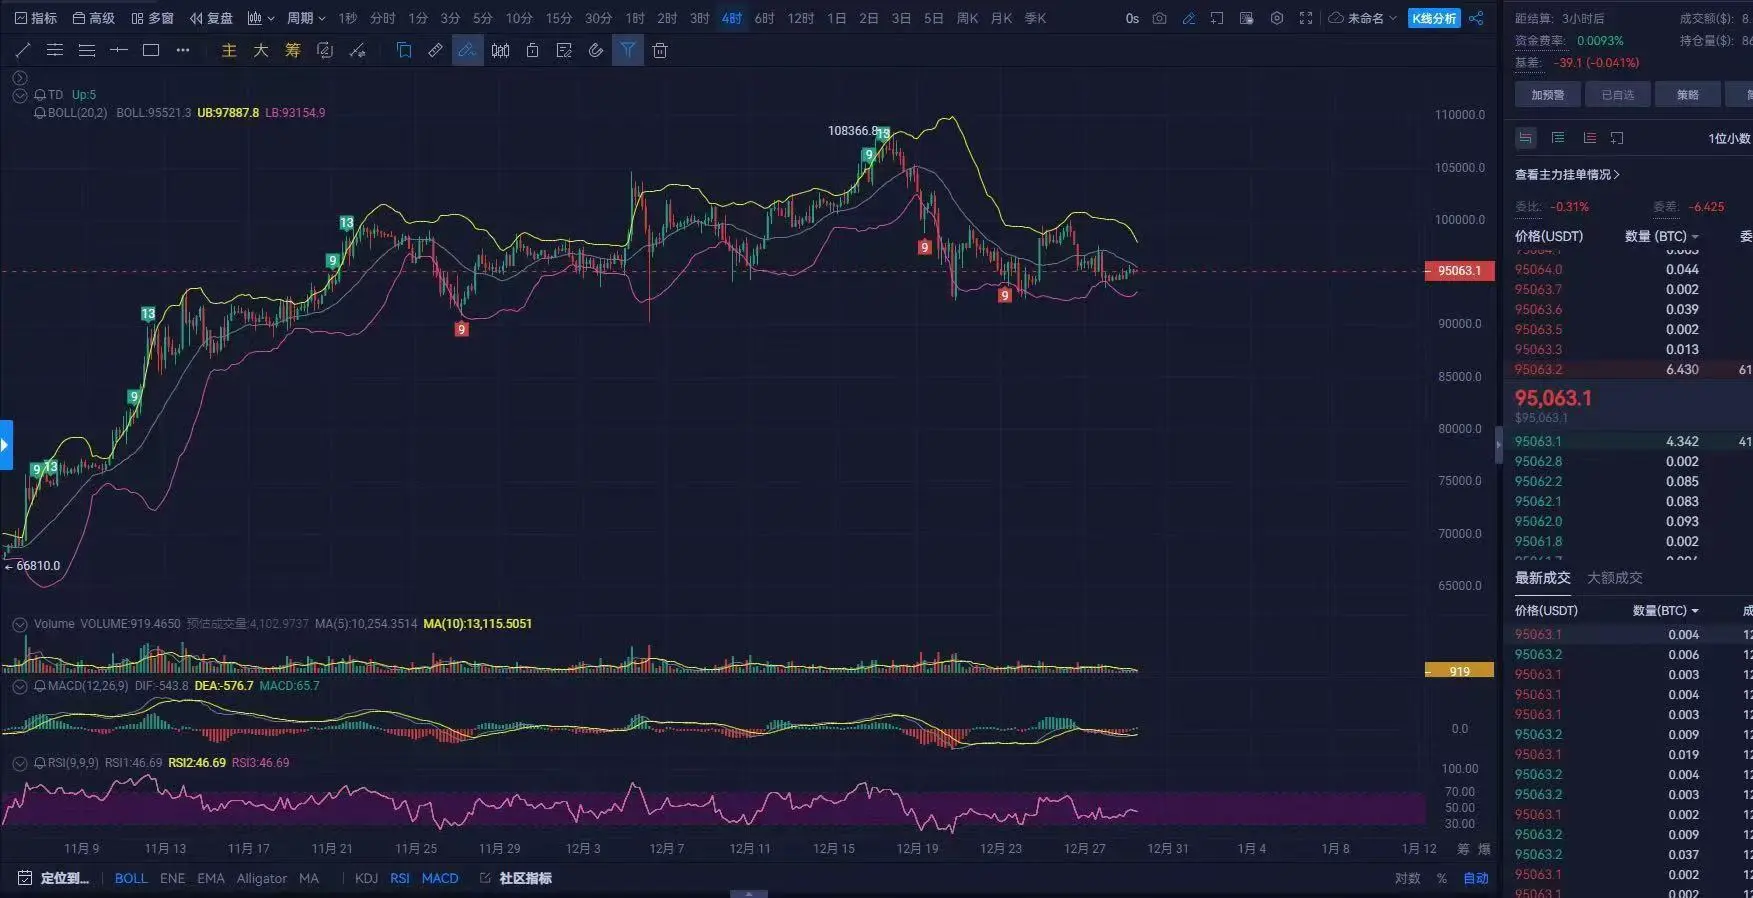This screenshot has height=898, width=1753.
Task: Click the 策略 strategy button
Action: click(x=1688, y=94)
